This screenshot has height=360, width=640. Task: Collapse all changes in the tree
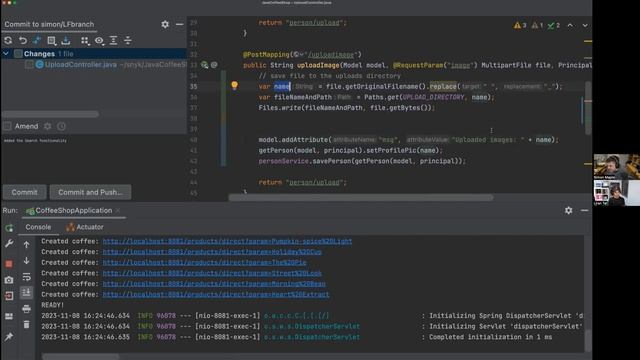128,40
